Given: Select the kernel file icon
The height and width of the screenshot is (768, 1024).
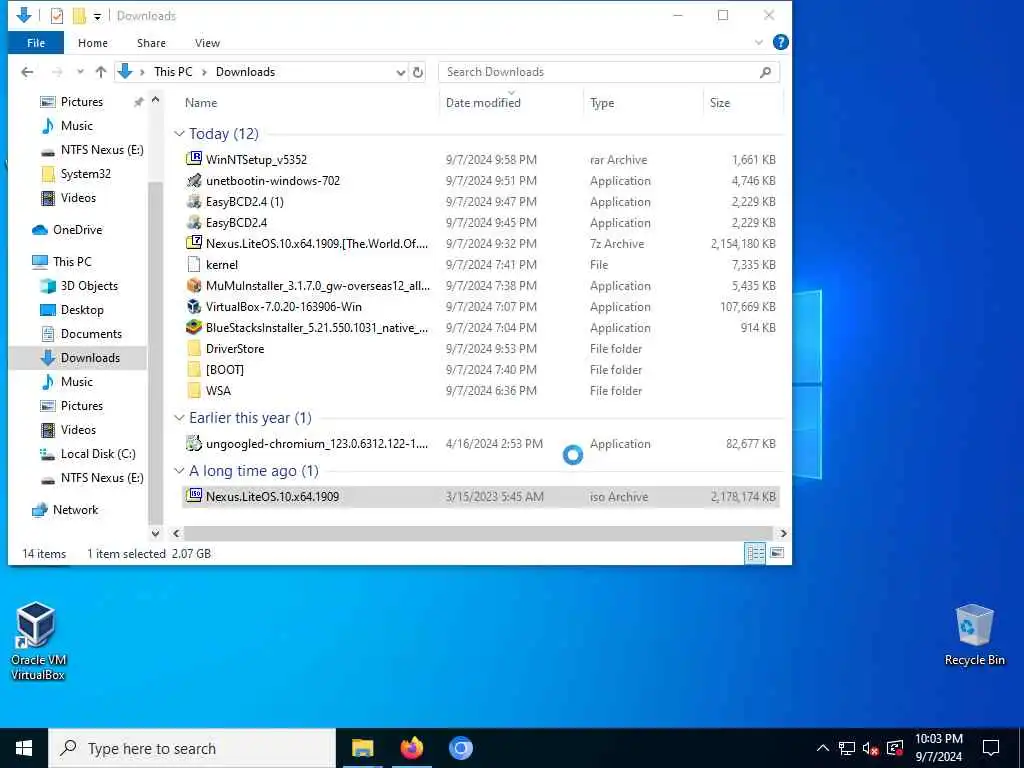Looking at the screenshot, I should click(194, 264).
